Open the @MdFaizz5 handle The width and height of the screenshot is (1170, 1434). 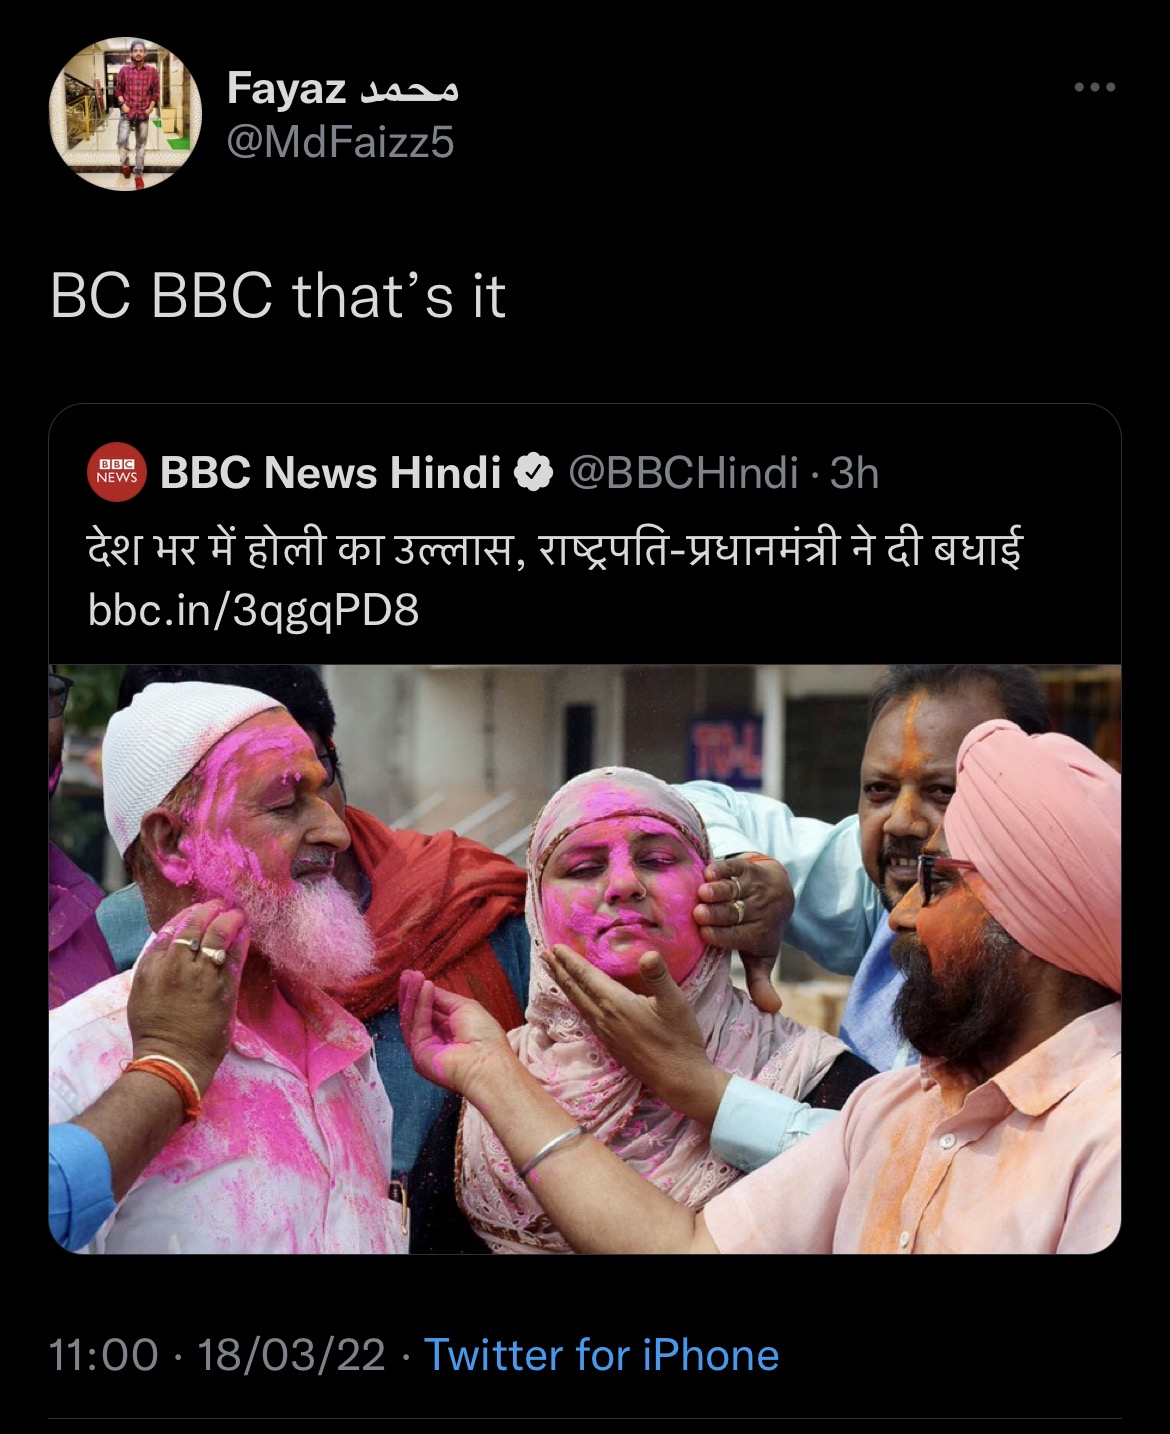[340, 142]
